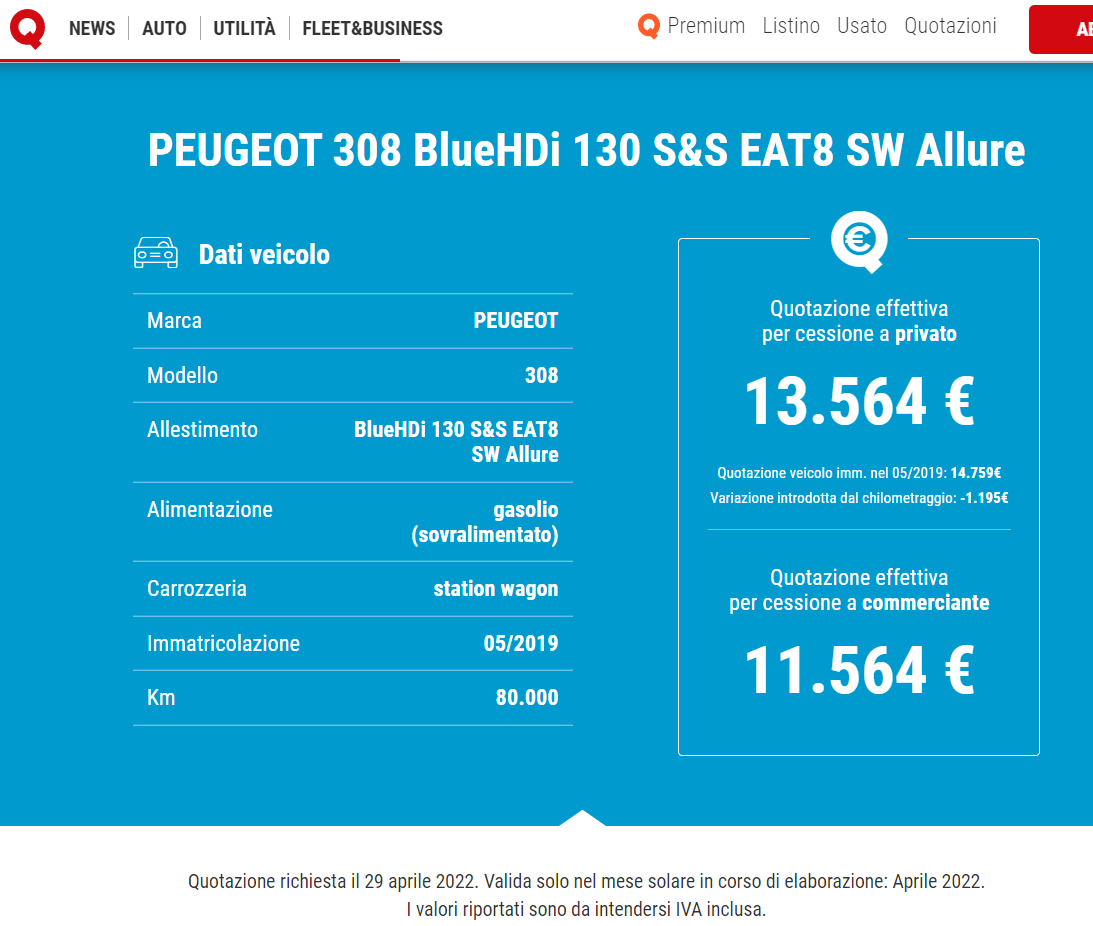Click the PEUGEOT 308 BlueHDi page title

[586, 151]
